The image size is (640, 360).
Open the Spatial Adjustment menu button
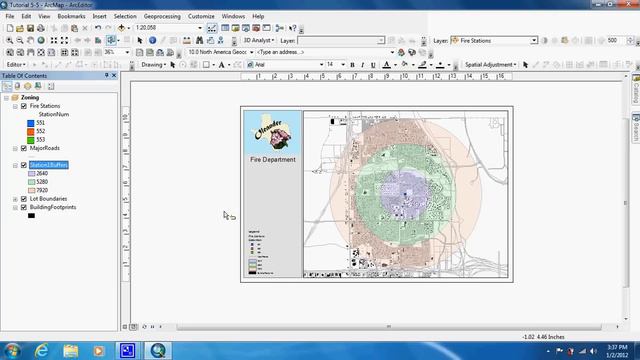click(491, 65)
